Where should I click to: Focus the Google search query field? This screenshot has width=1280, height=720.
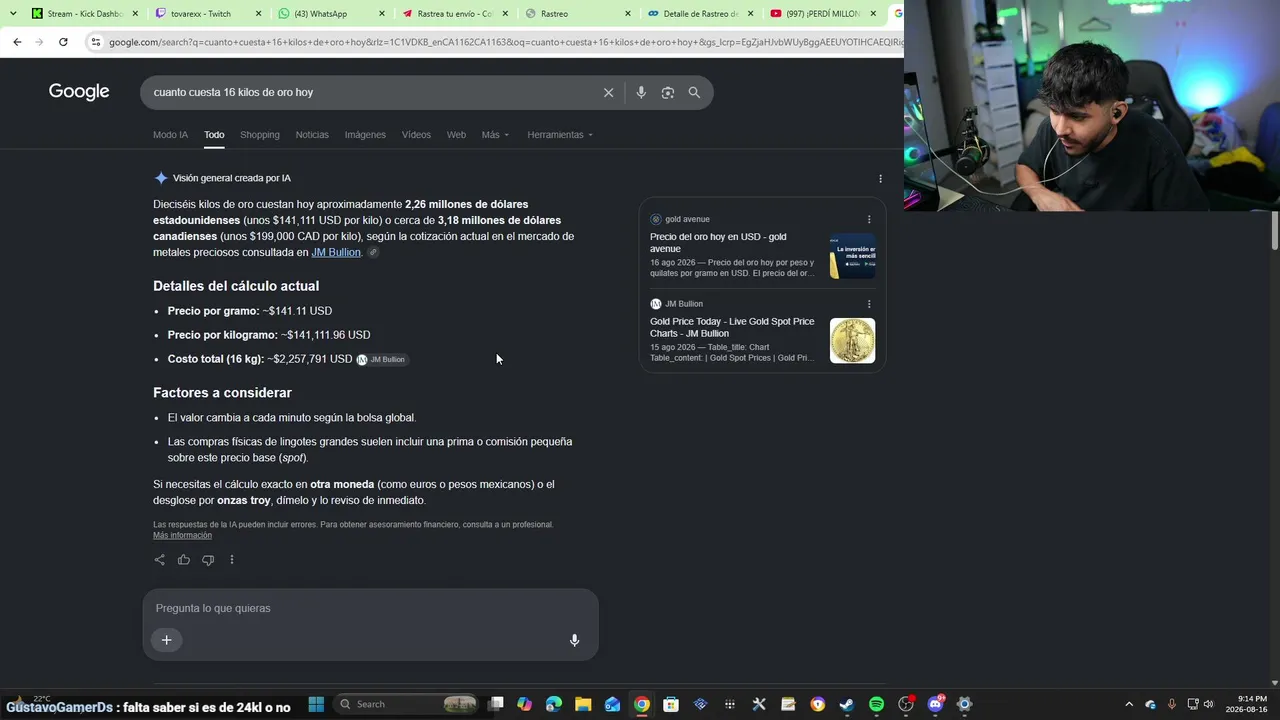click(370, 92)
